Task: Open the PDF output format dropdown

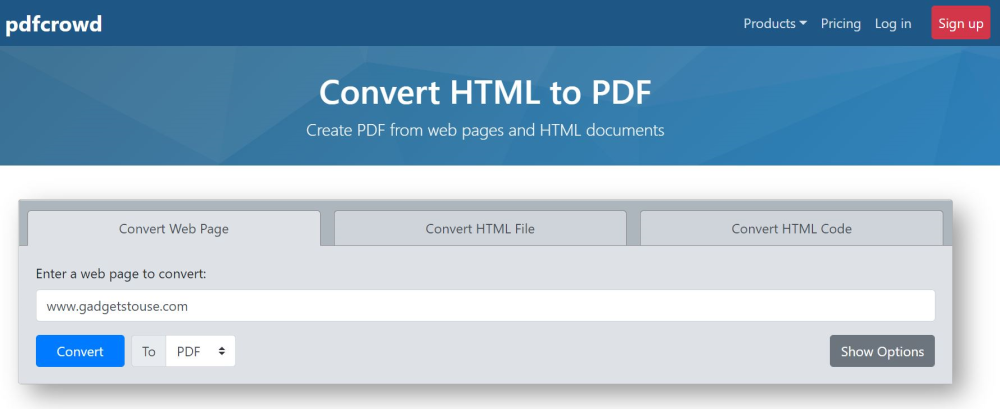Action: [200, 351]
